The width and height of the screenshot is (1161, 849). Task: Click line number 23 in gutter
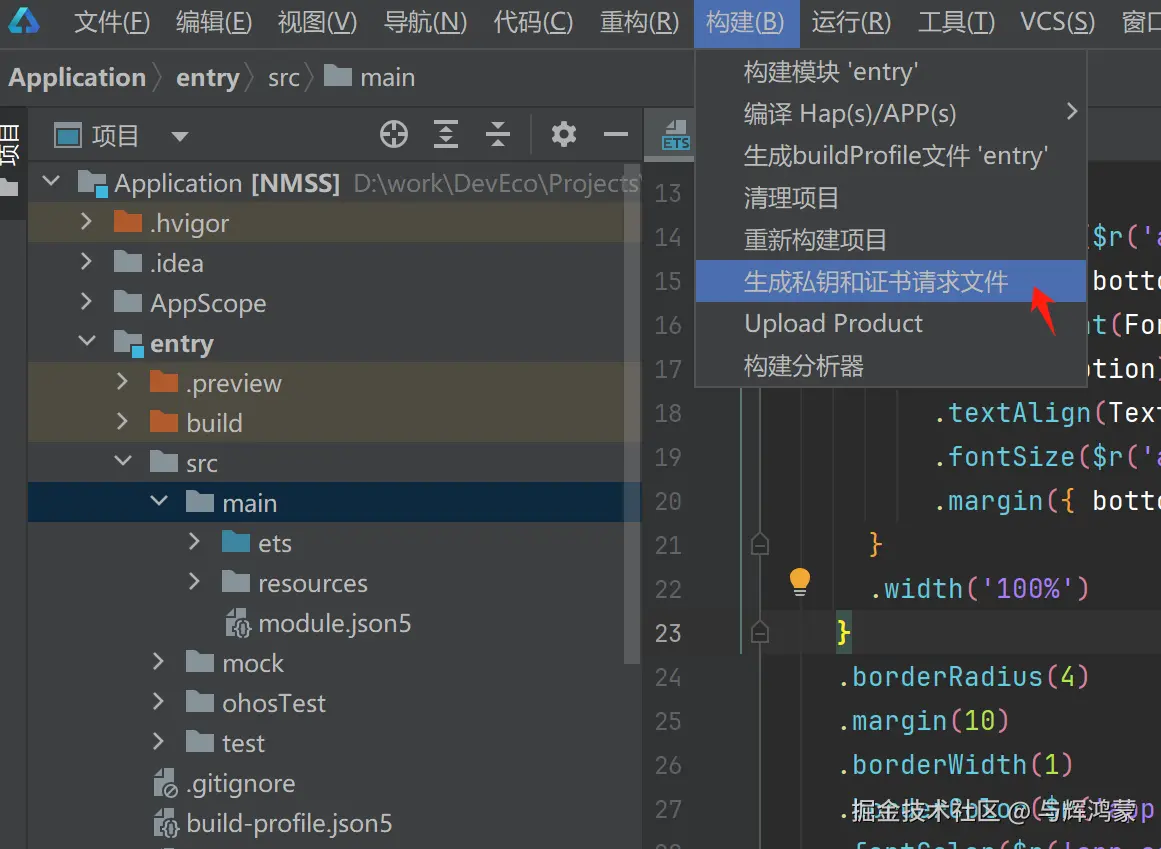coord(668,633)
